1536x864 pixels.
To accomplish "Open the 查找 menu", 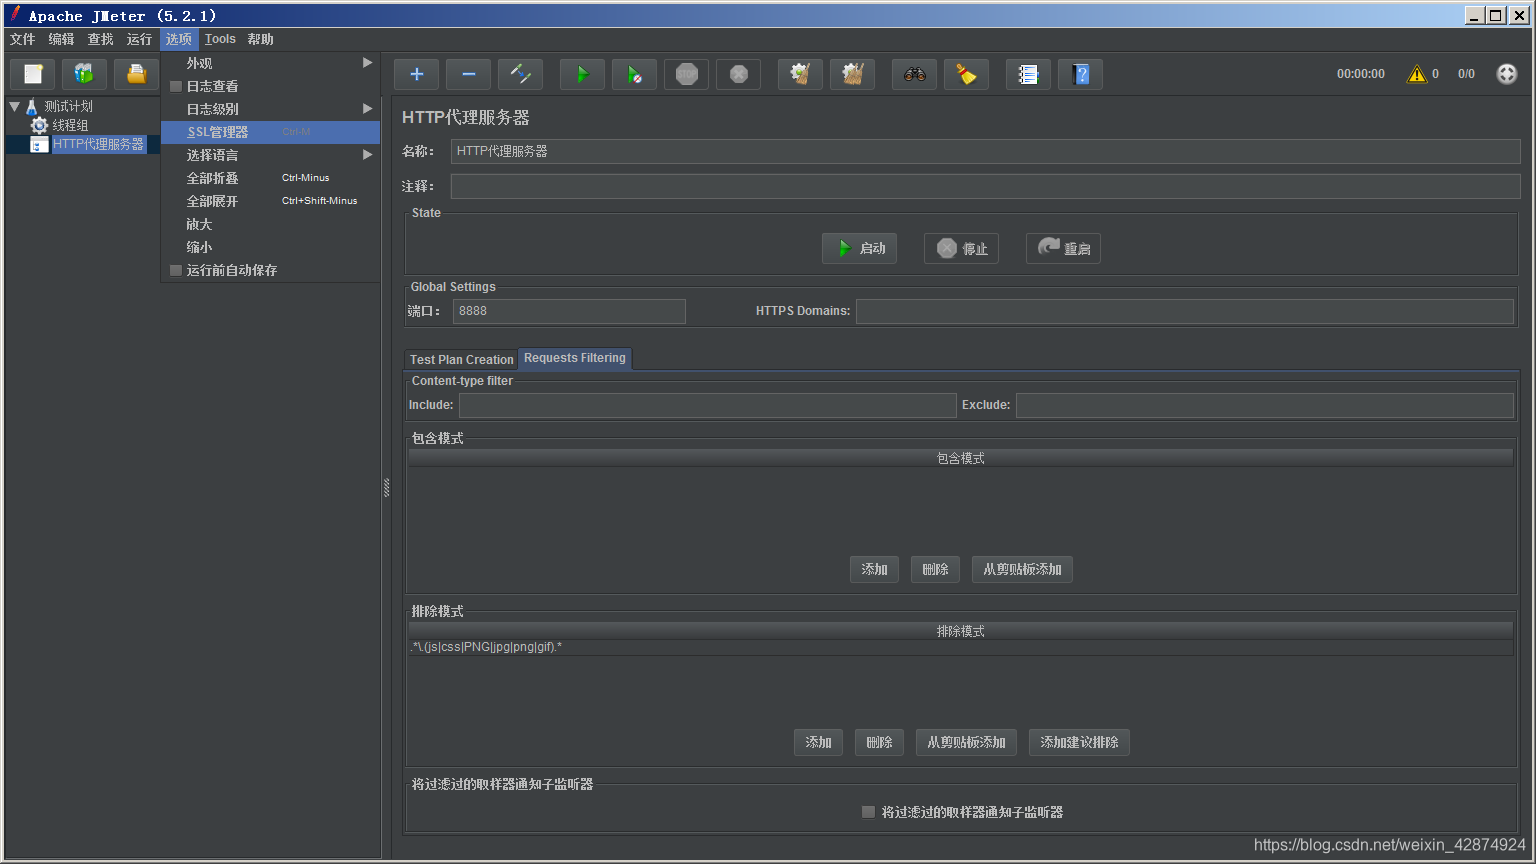I will click(x=100, y=39).
